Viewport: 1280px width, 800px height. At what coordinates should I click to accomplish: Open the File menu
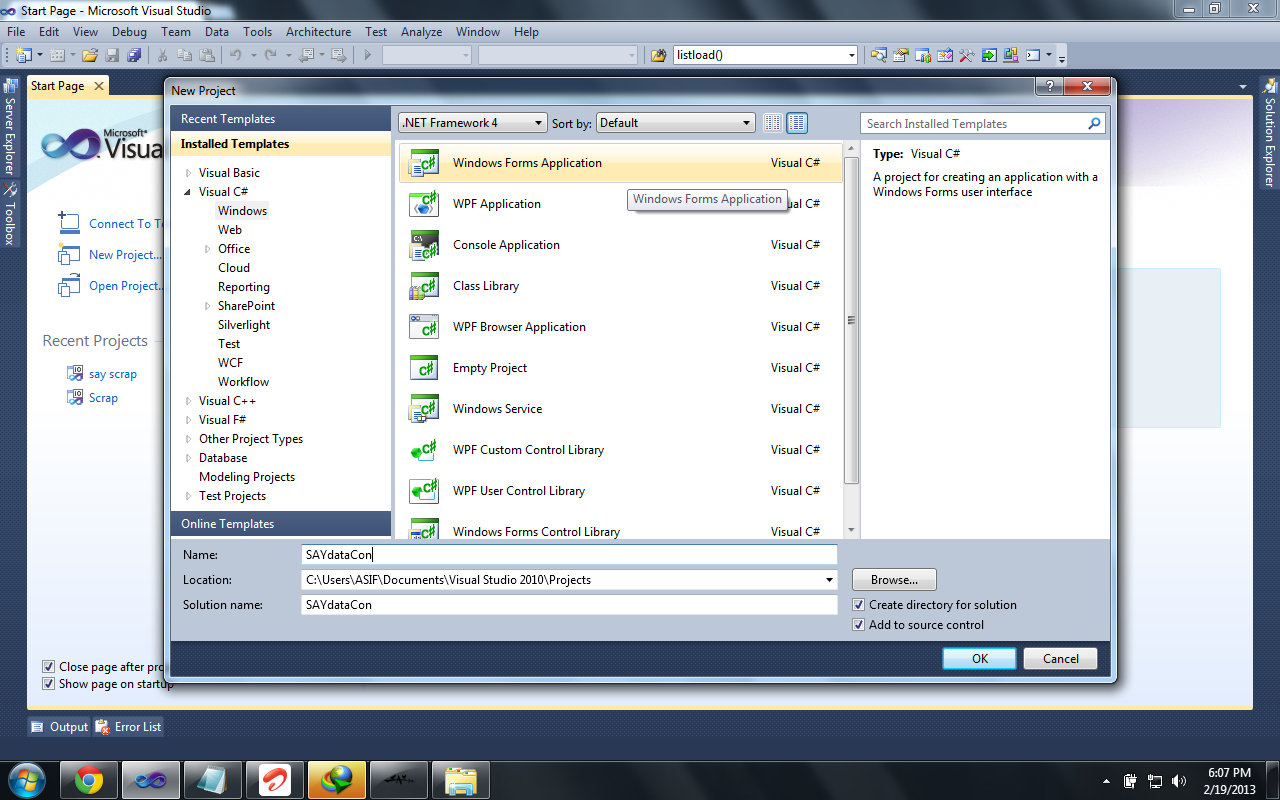(16, 32)
